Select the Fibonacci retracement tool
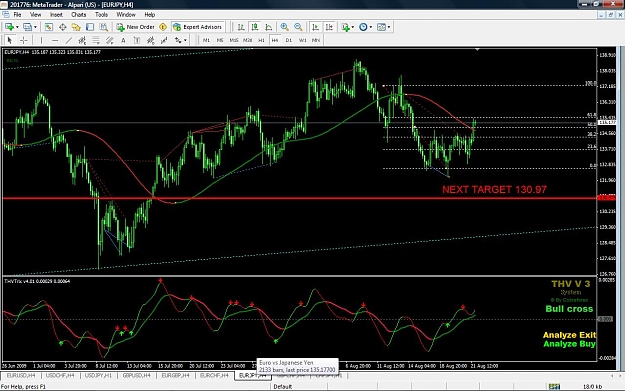Image resolution: width=625 pixels, height=391 pixels. click(x=96, y=40)
